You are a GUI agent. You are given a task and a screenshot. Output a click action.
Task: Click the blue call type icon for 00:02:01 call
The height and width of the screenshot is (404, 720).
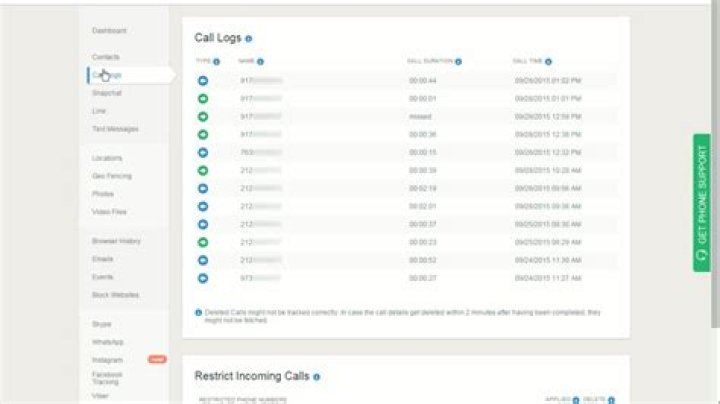[203, 206]
